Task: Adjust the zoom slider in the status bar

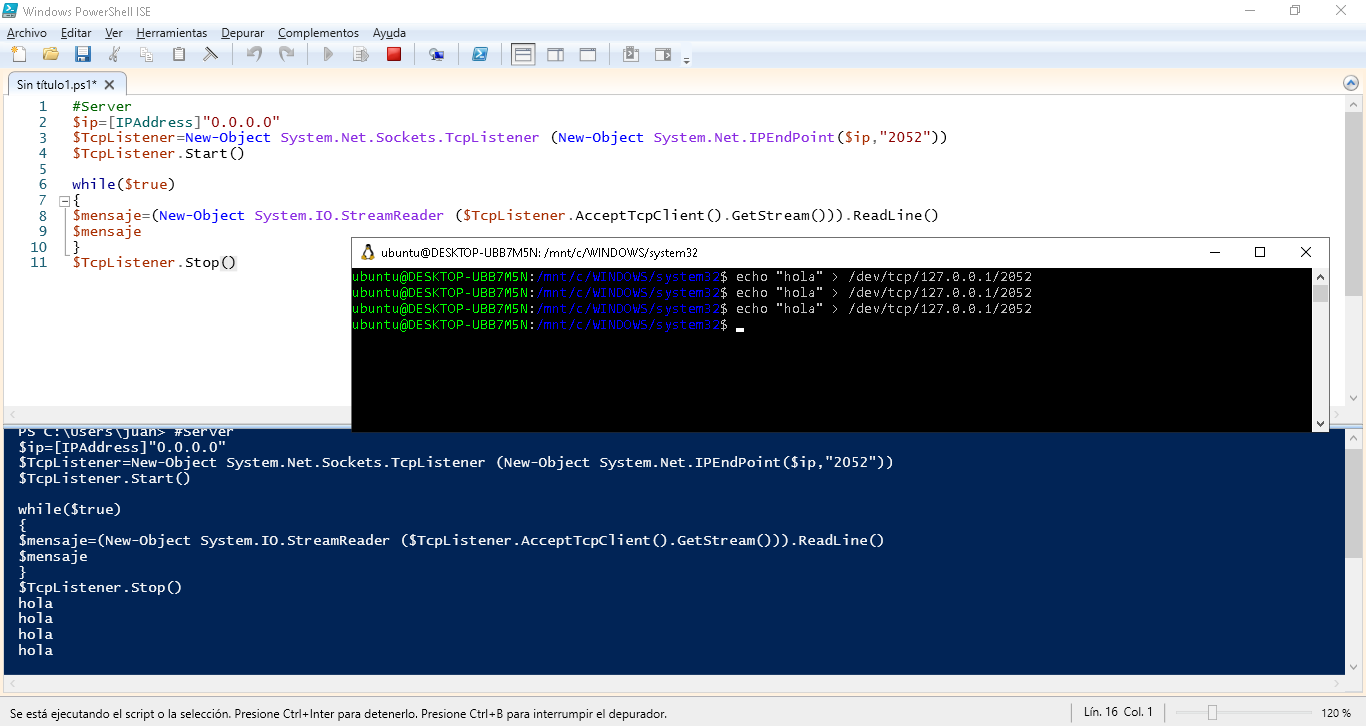Action: (1212, 713)
